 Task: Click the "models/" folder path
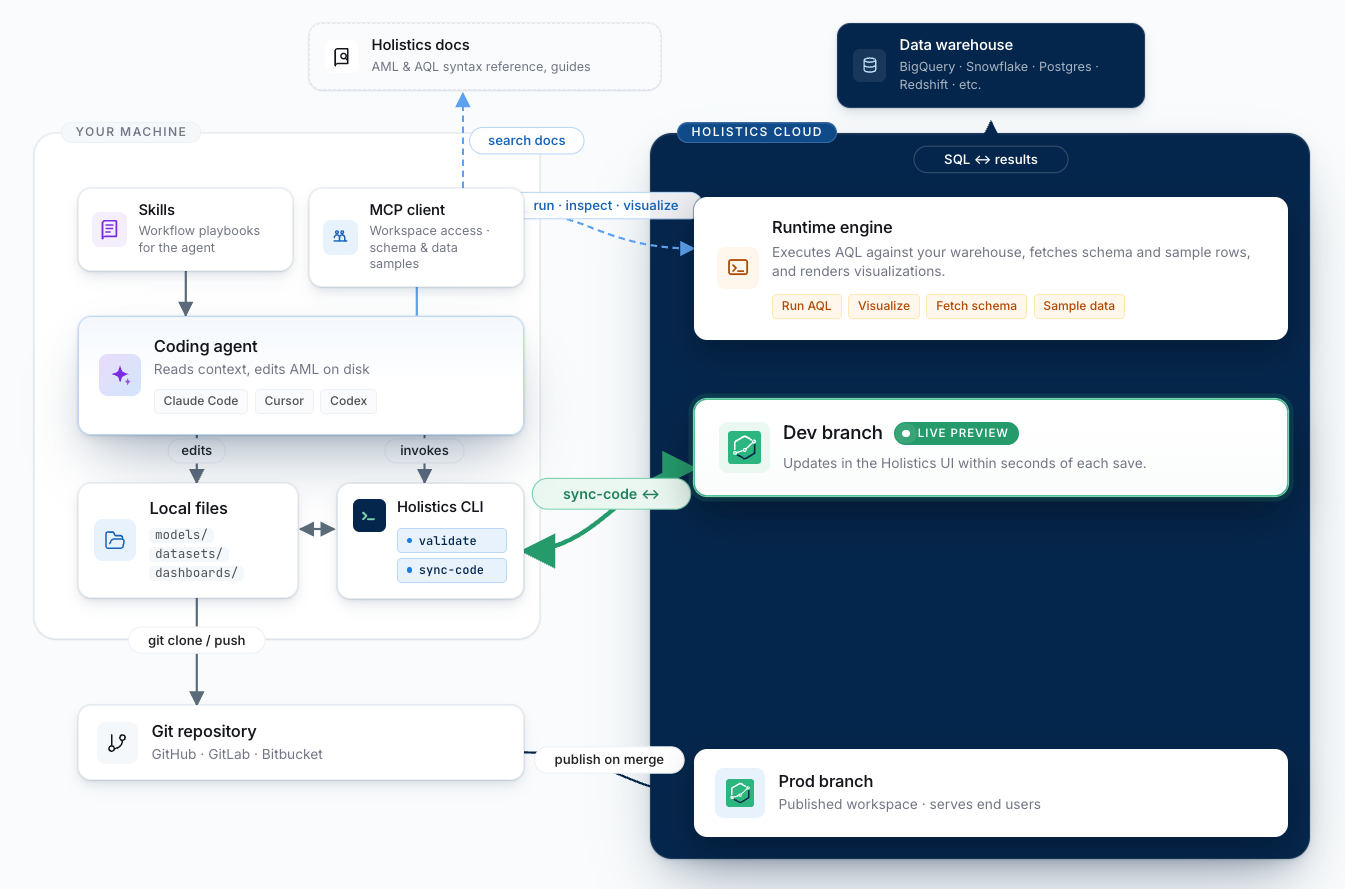click(183, 535)
